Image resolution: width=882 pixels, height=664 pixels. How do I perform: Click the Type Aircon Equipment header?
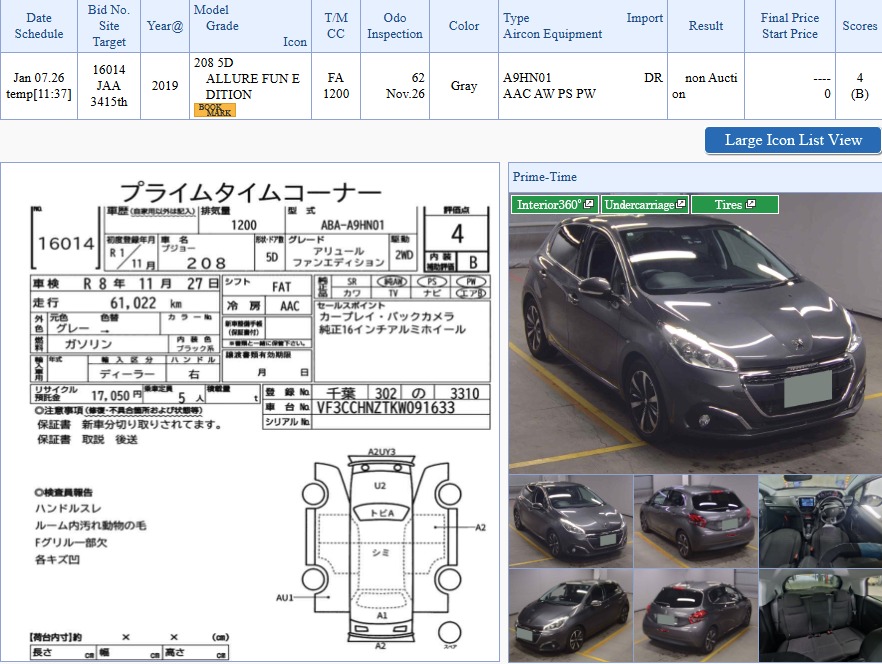[583, 26]
